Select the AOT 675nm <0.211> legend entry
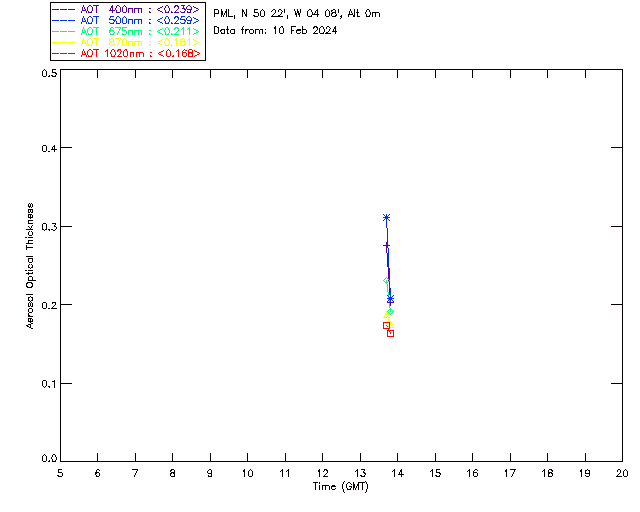 click(x=126, y=31)
